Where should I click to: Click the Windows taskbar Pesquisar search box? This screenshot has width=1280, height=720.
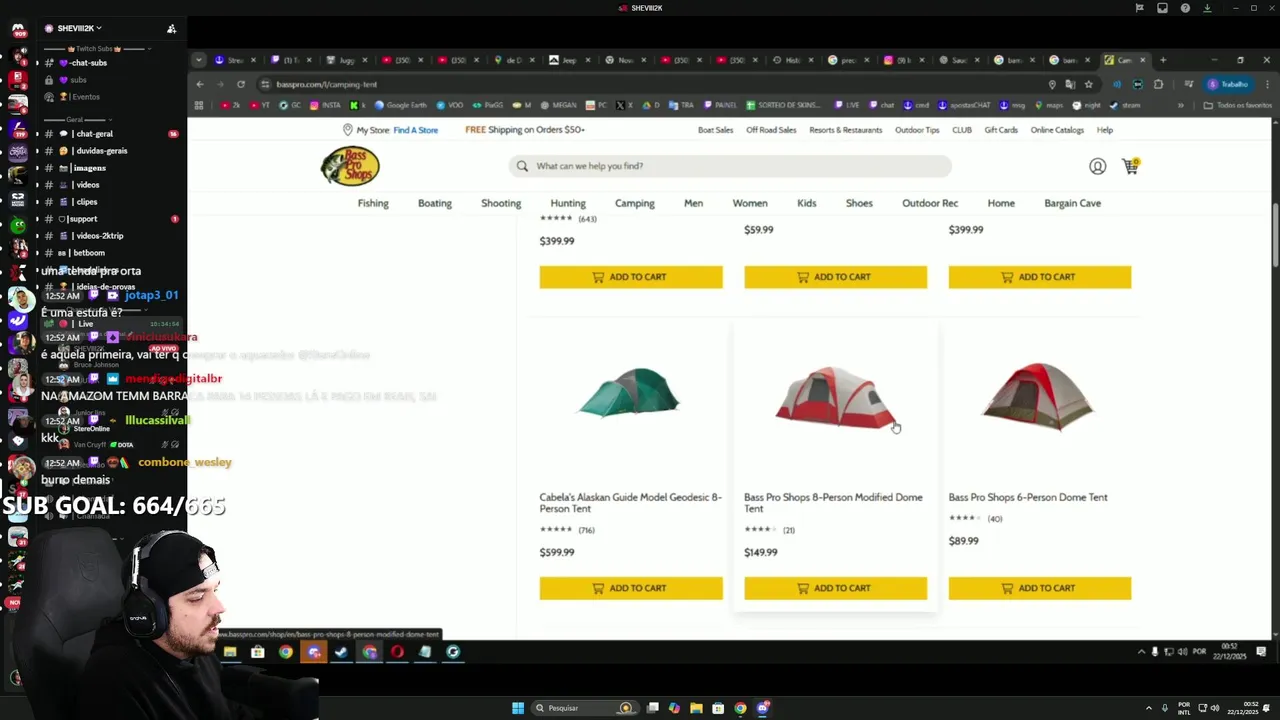tap(587, 708)
